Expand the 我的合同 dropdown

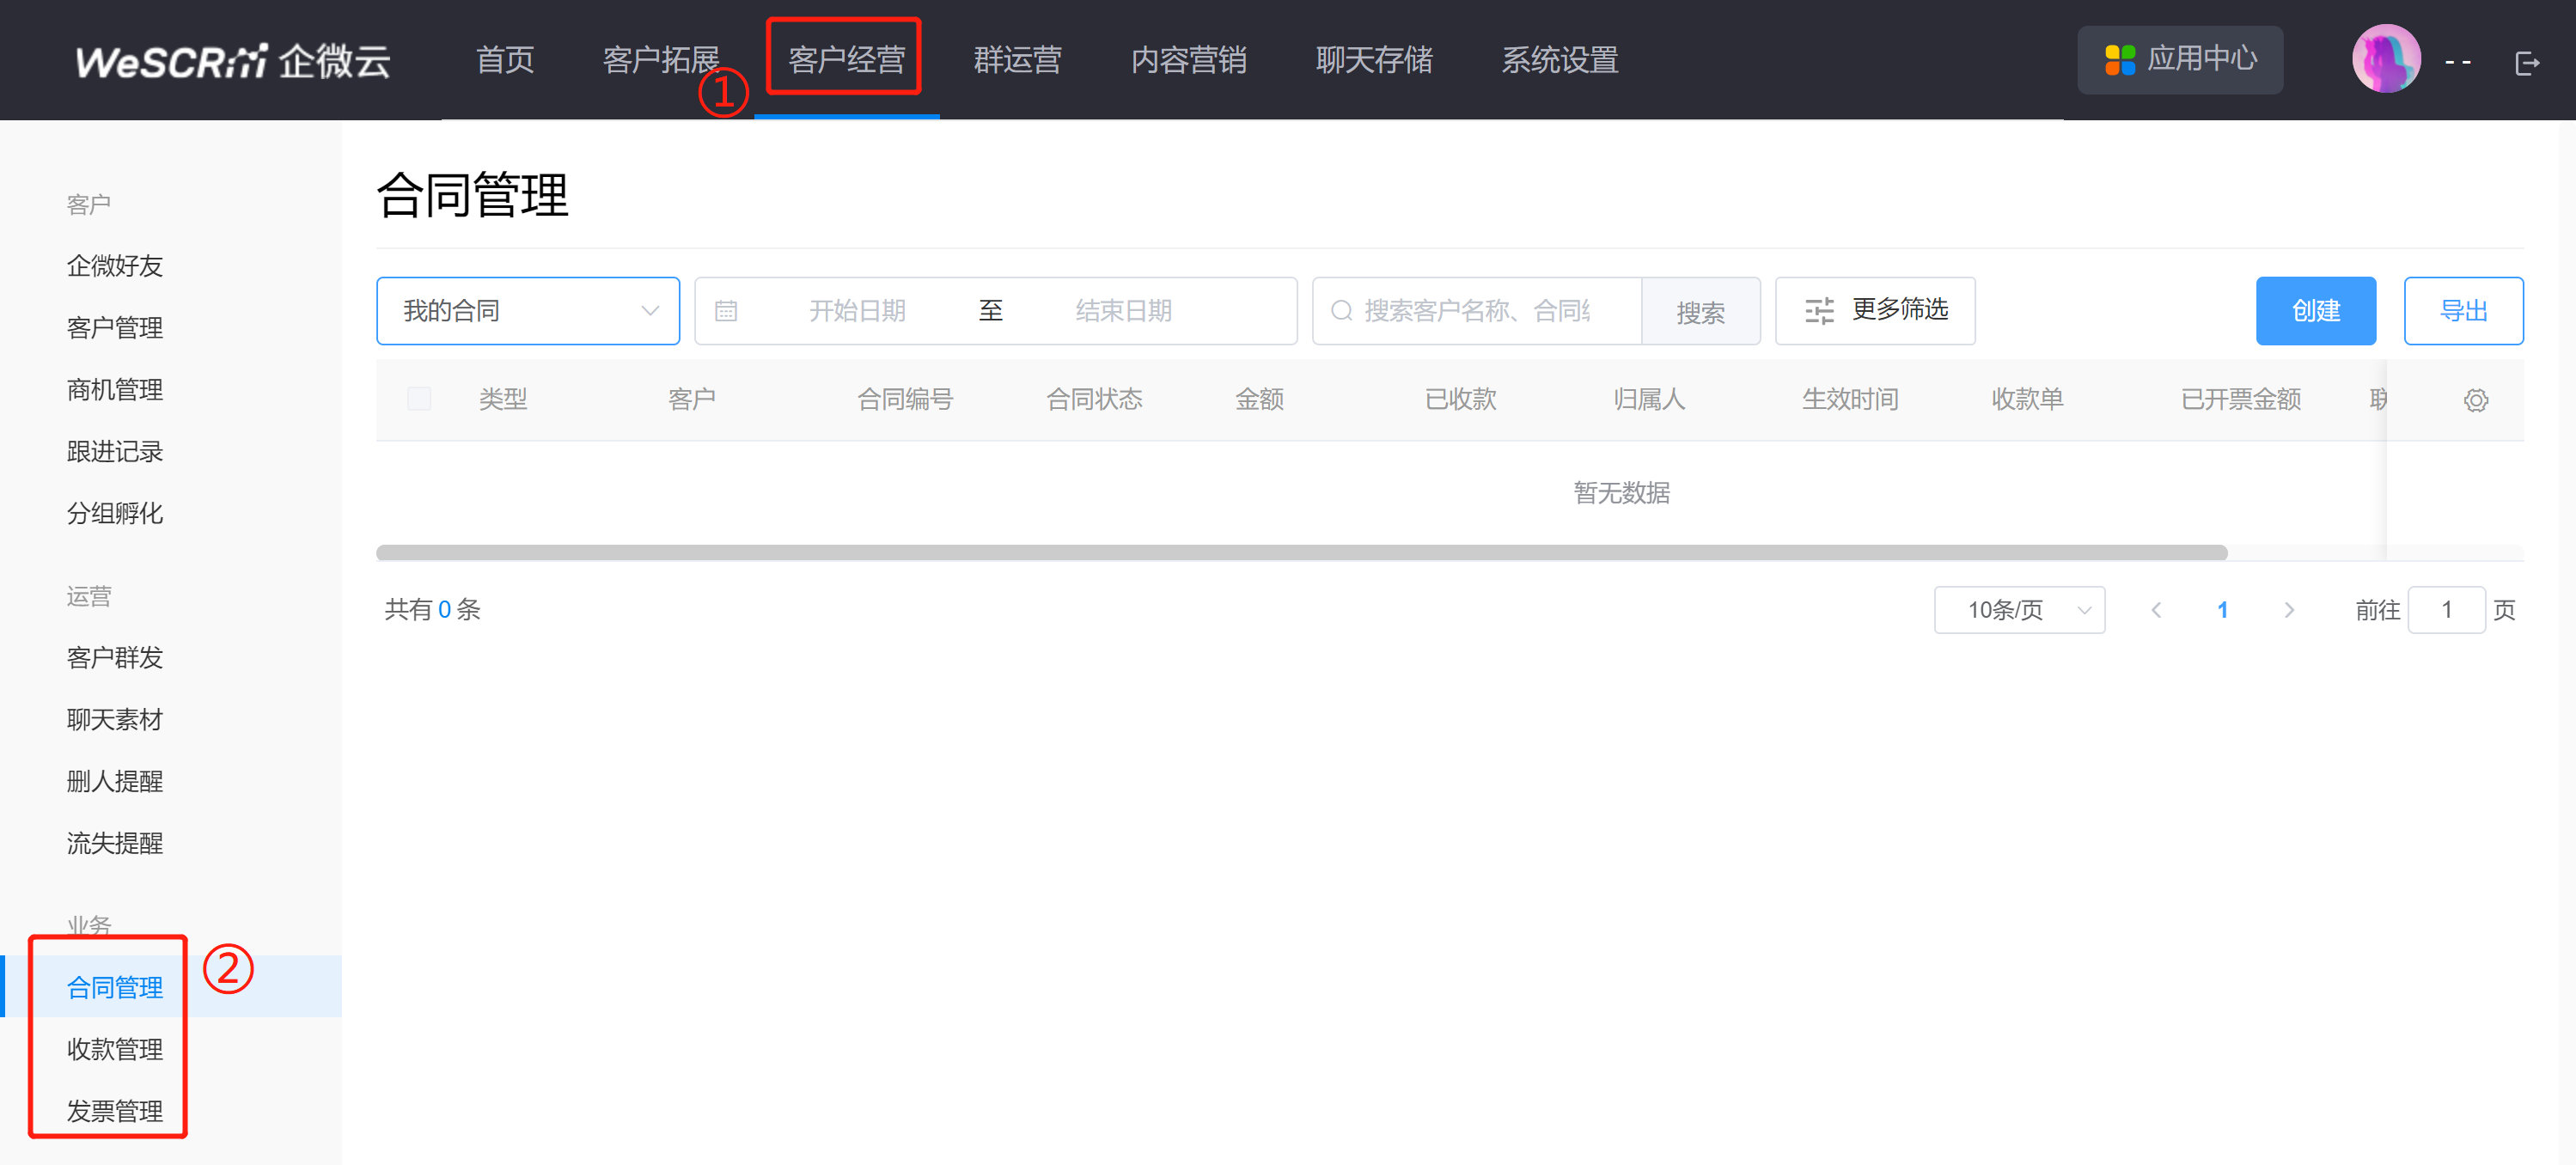click(527, 311)
